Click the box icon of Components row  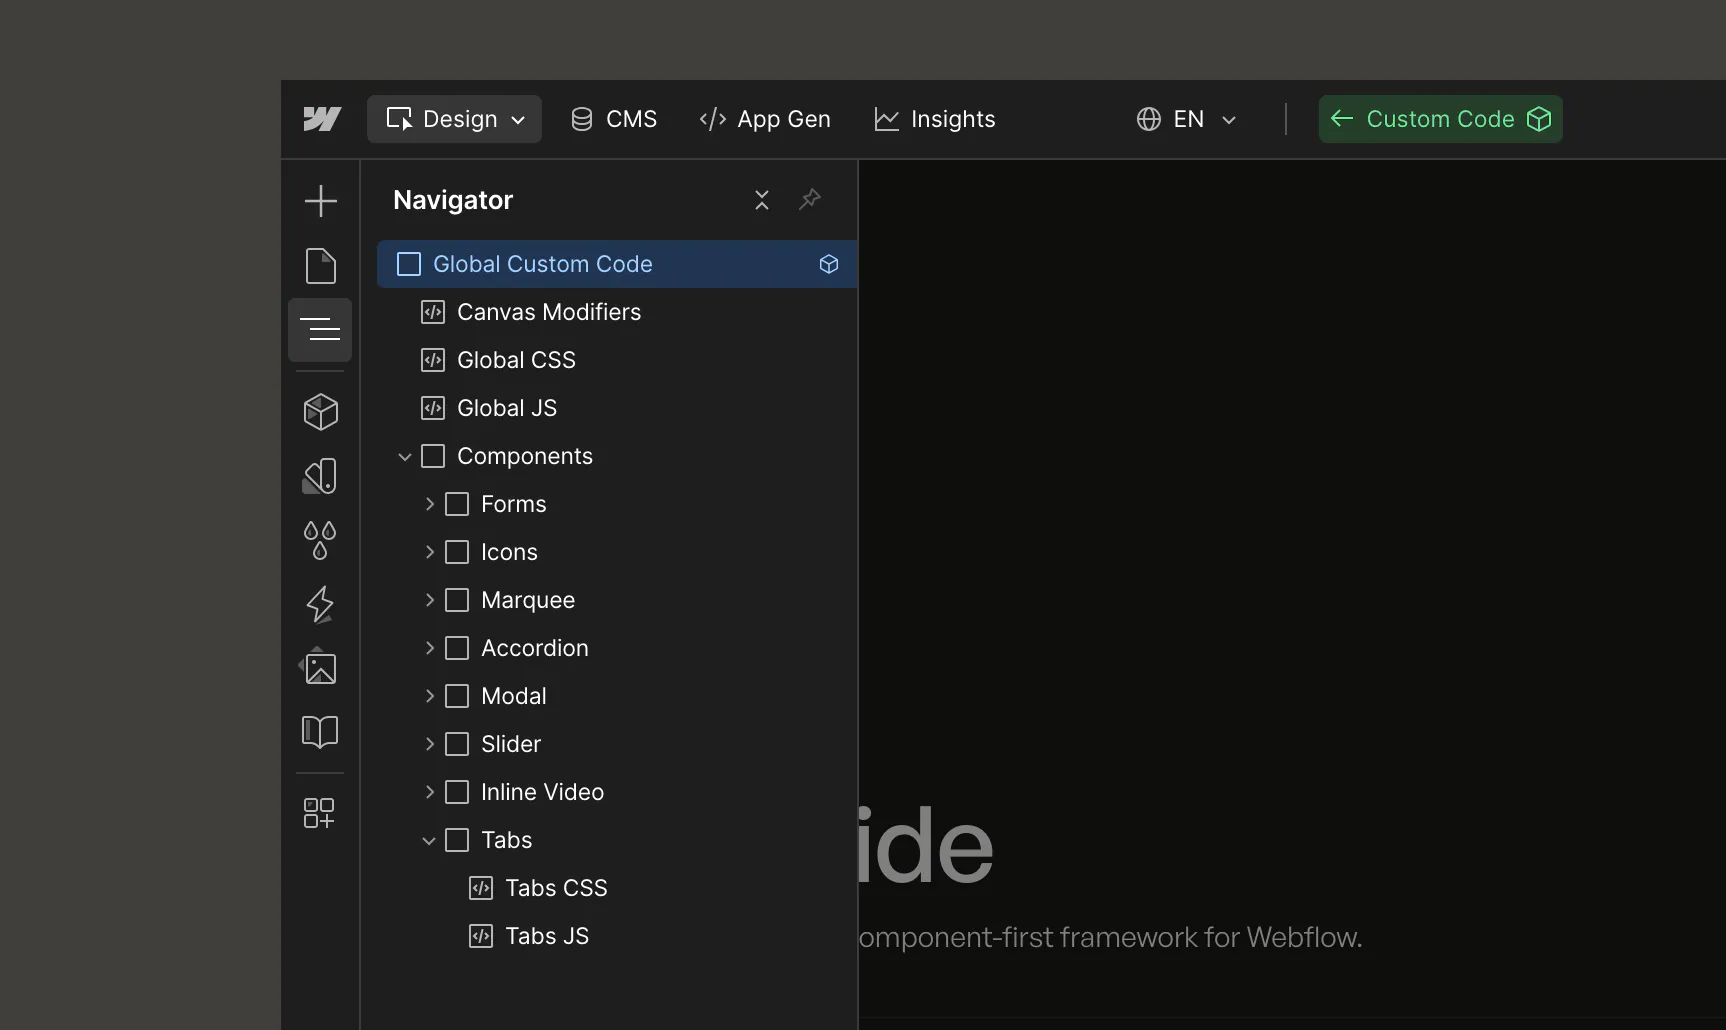[433, 456]
